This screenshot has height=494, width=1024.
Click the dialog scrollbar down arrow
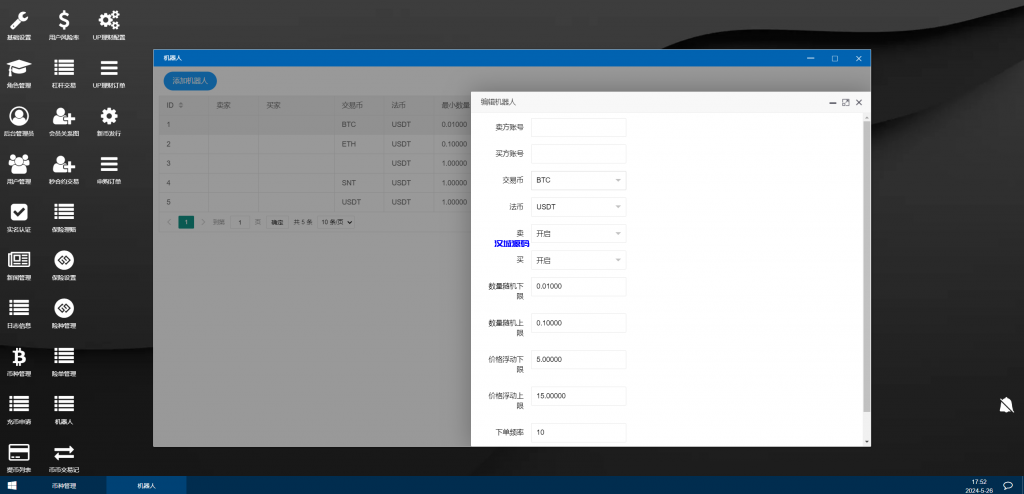pos(867,442)
